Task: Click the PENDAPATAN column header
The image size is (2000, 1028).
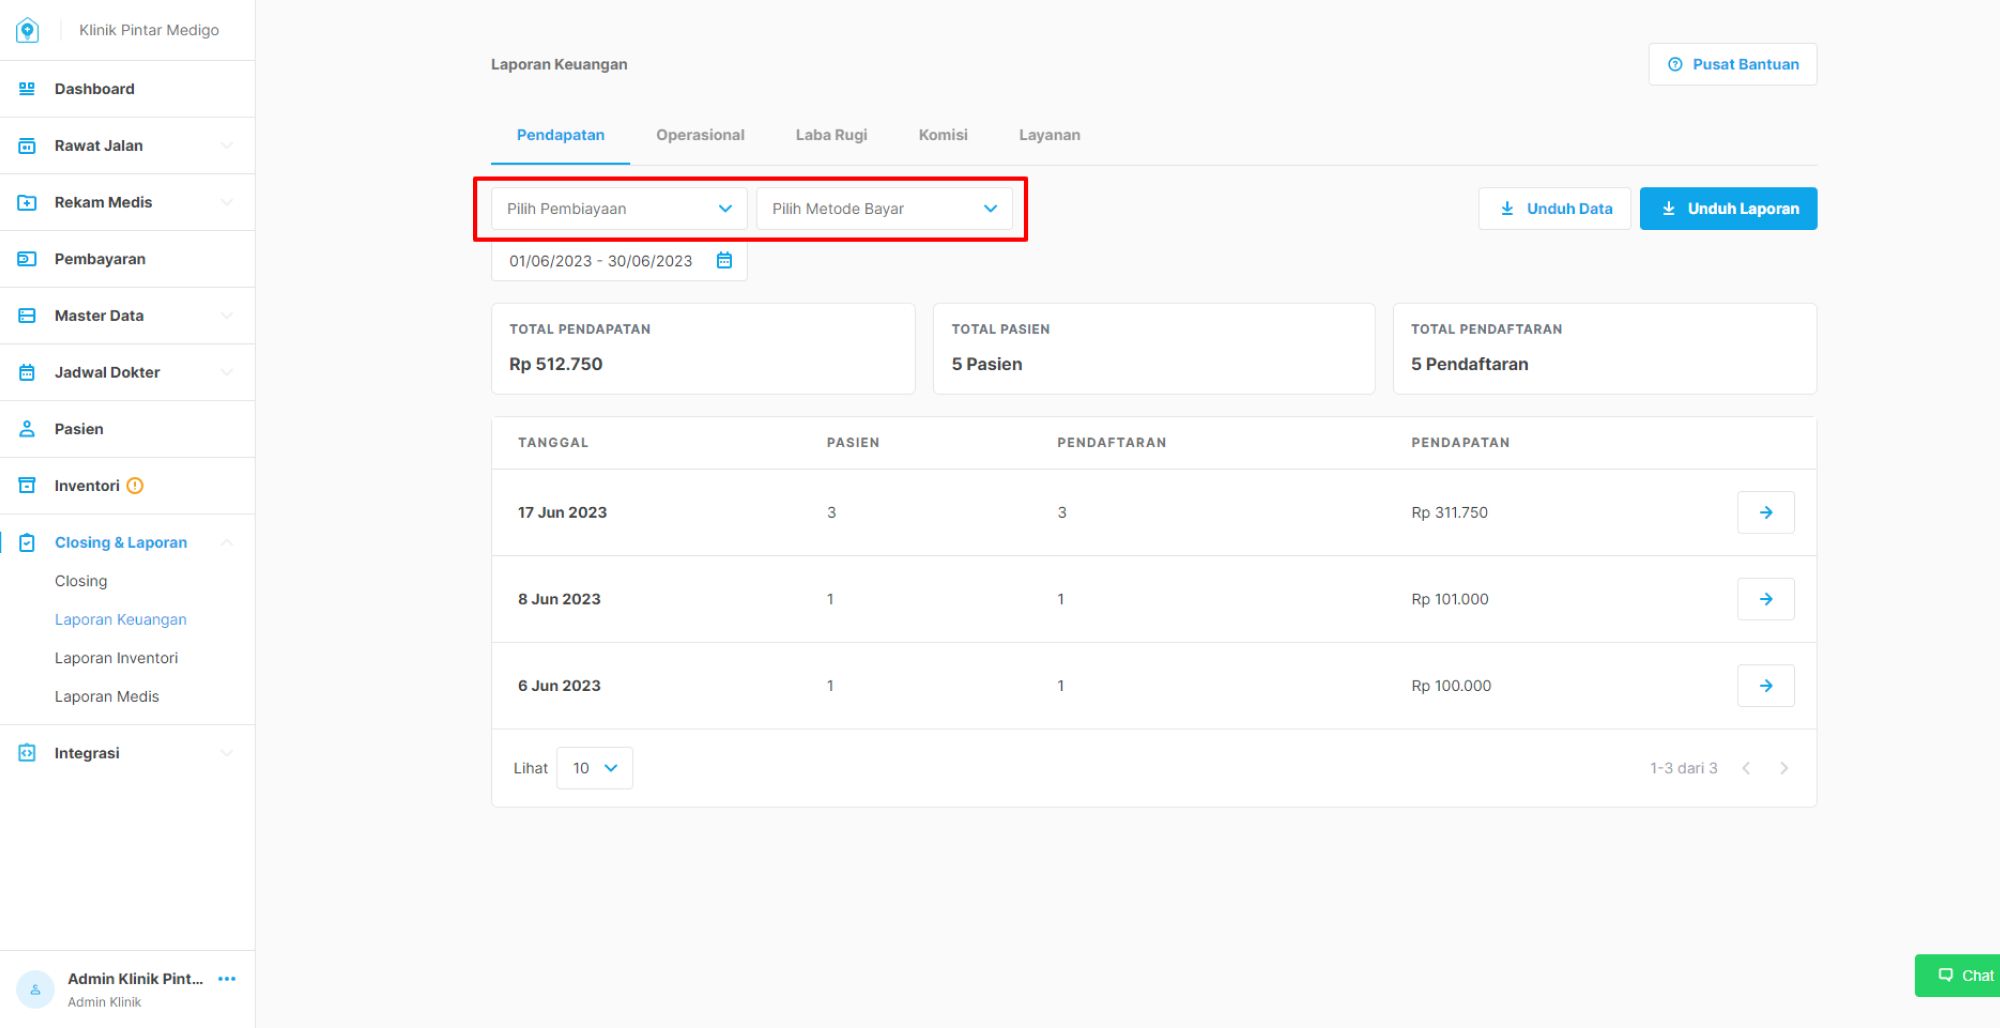Action: click(x=1460, y=443)
